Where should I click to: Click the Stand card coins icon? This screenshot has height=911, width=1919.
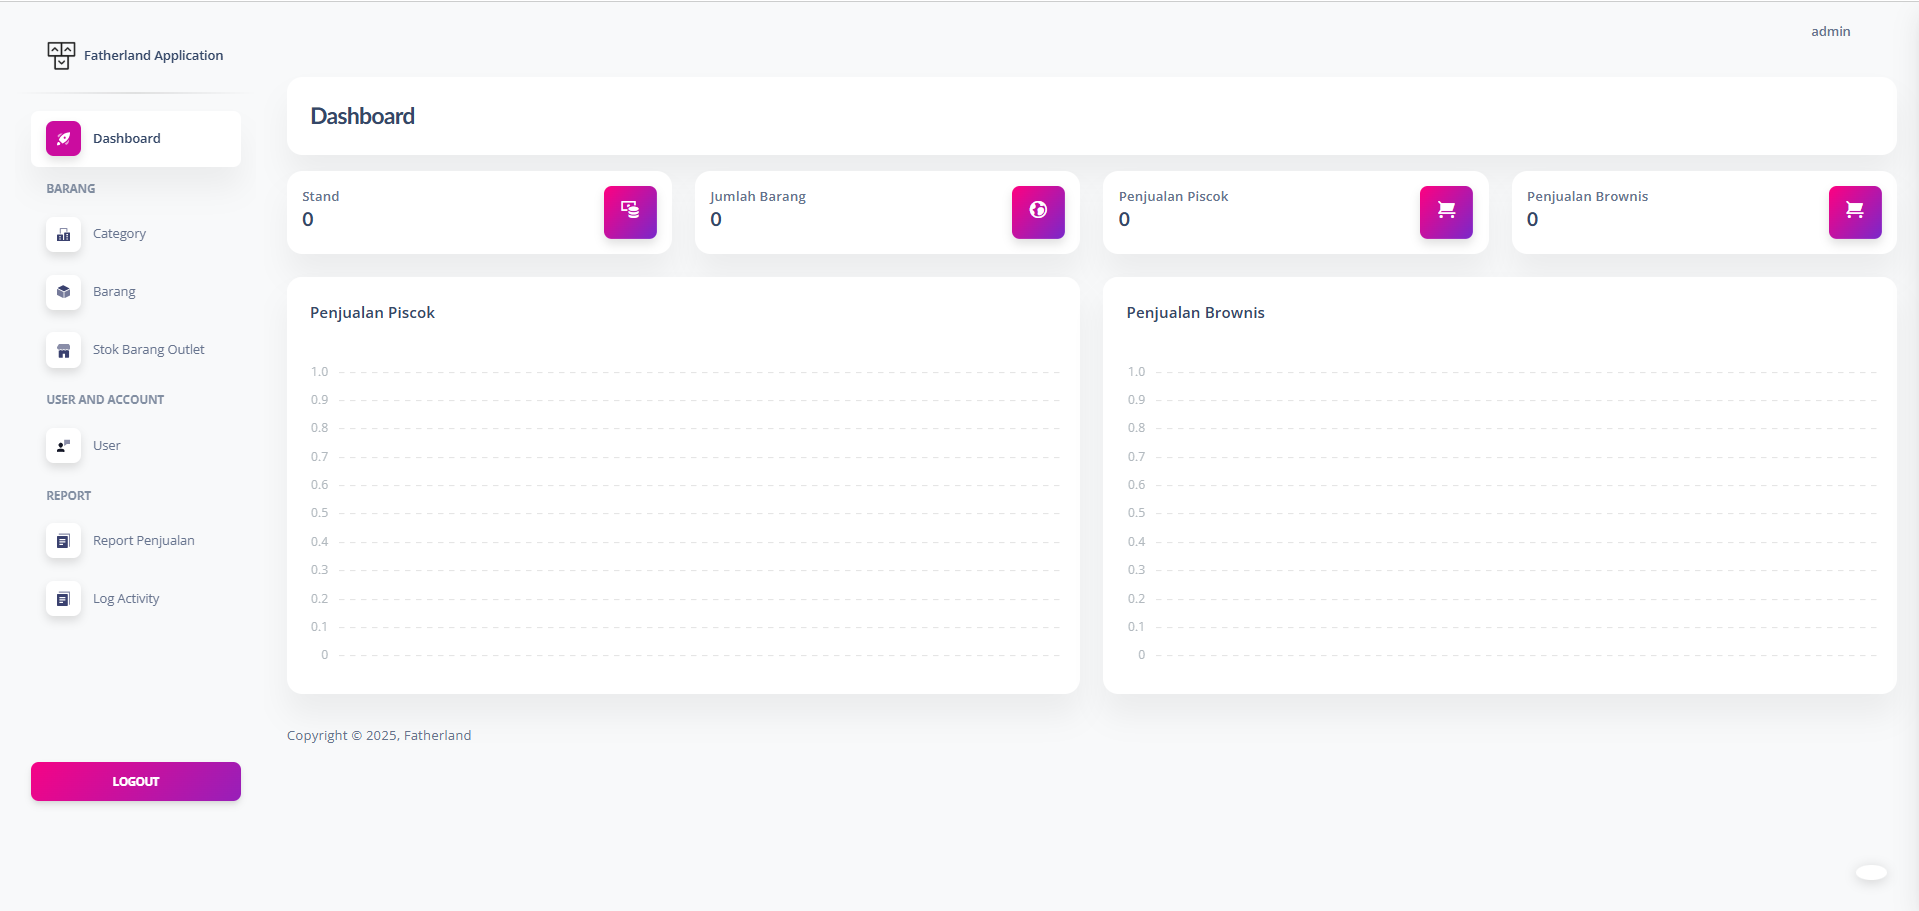point(630,212)
